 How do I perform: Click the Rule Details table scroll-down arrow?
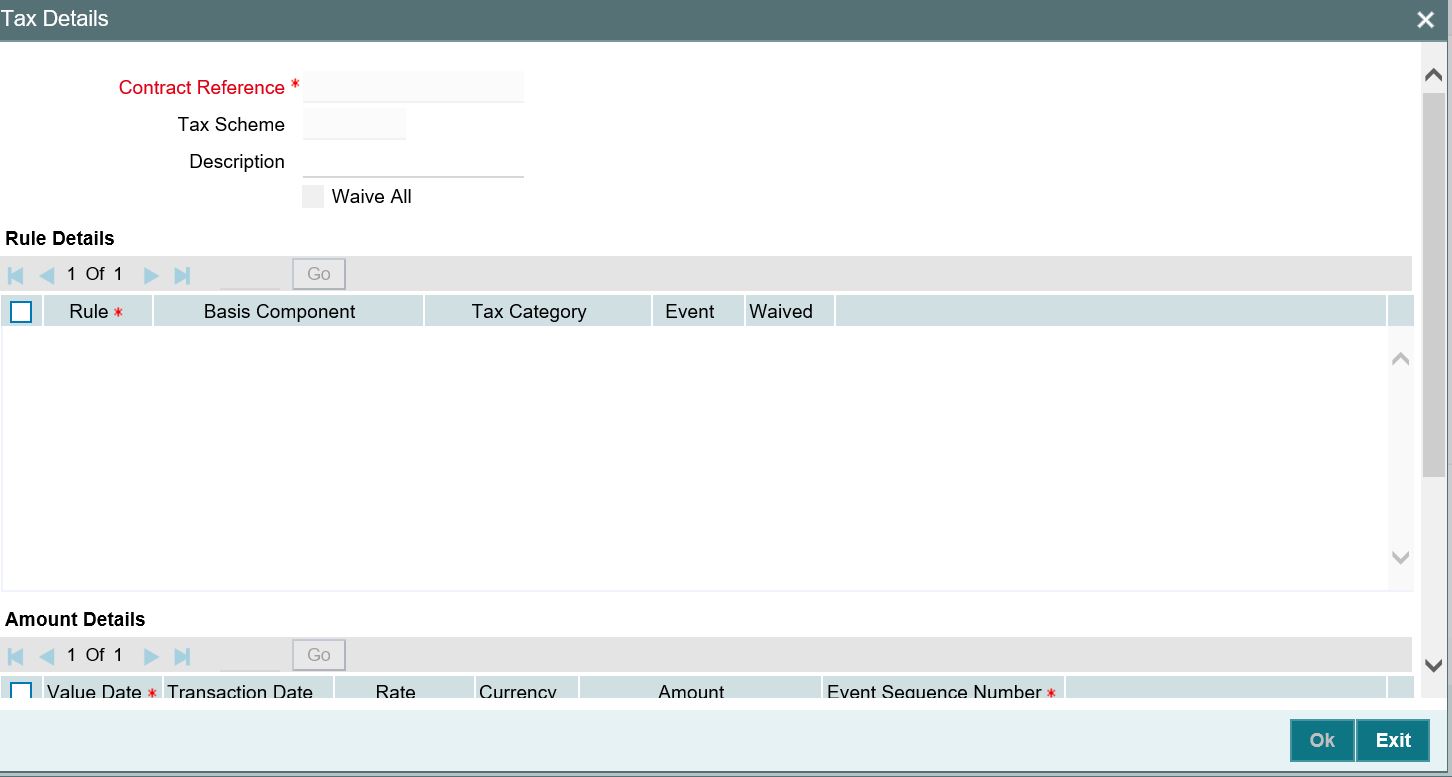click(x=1401, y=558)
